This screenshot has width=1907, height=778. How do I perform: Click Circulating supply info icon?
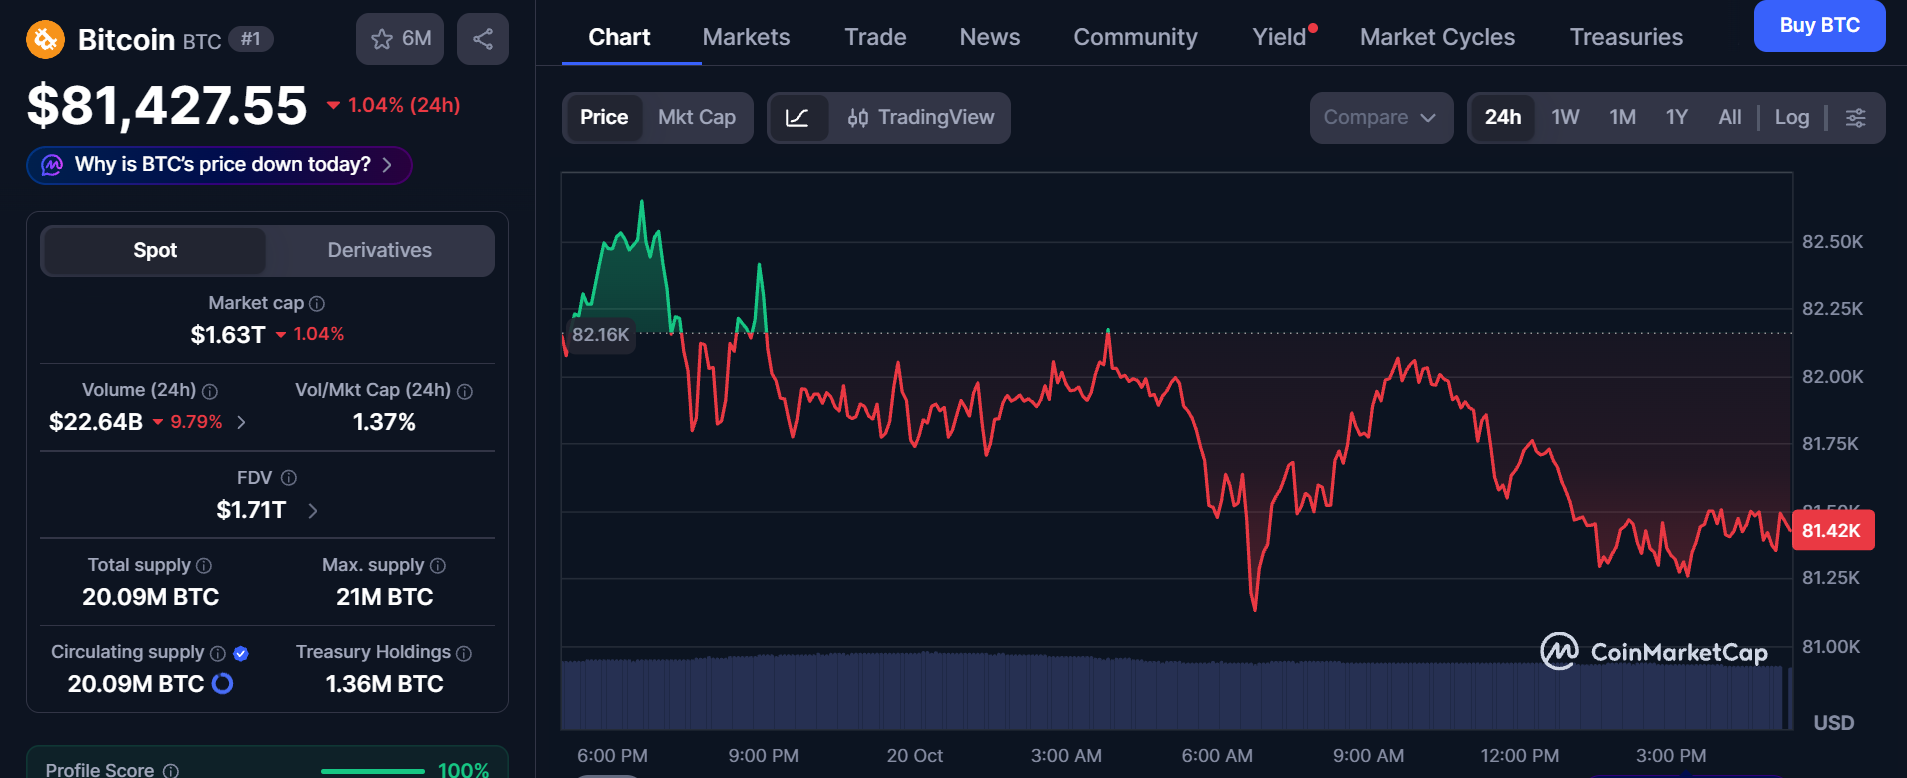point(218,653)
